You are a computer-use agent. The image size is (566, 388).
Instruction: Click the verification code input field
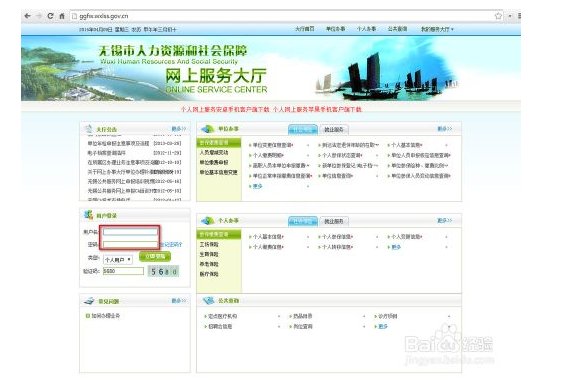tap(123, 271)
